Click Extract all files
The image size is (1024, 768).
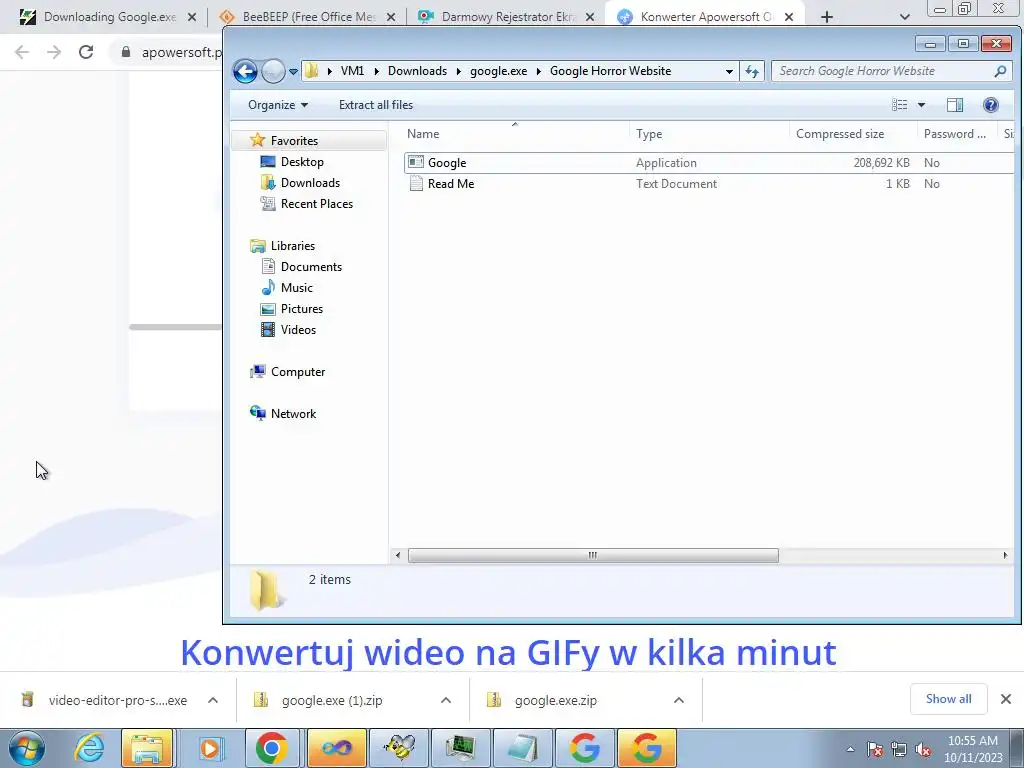tap(376, 105)
